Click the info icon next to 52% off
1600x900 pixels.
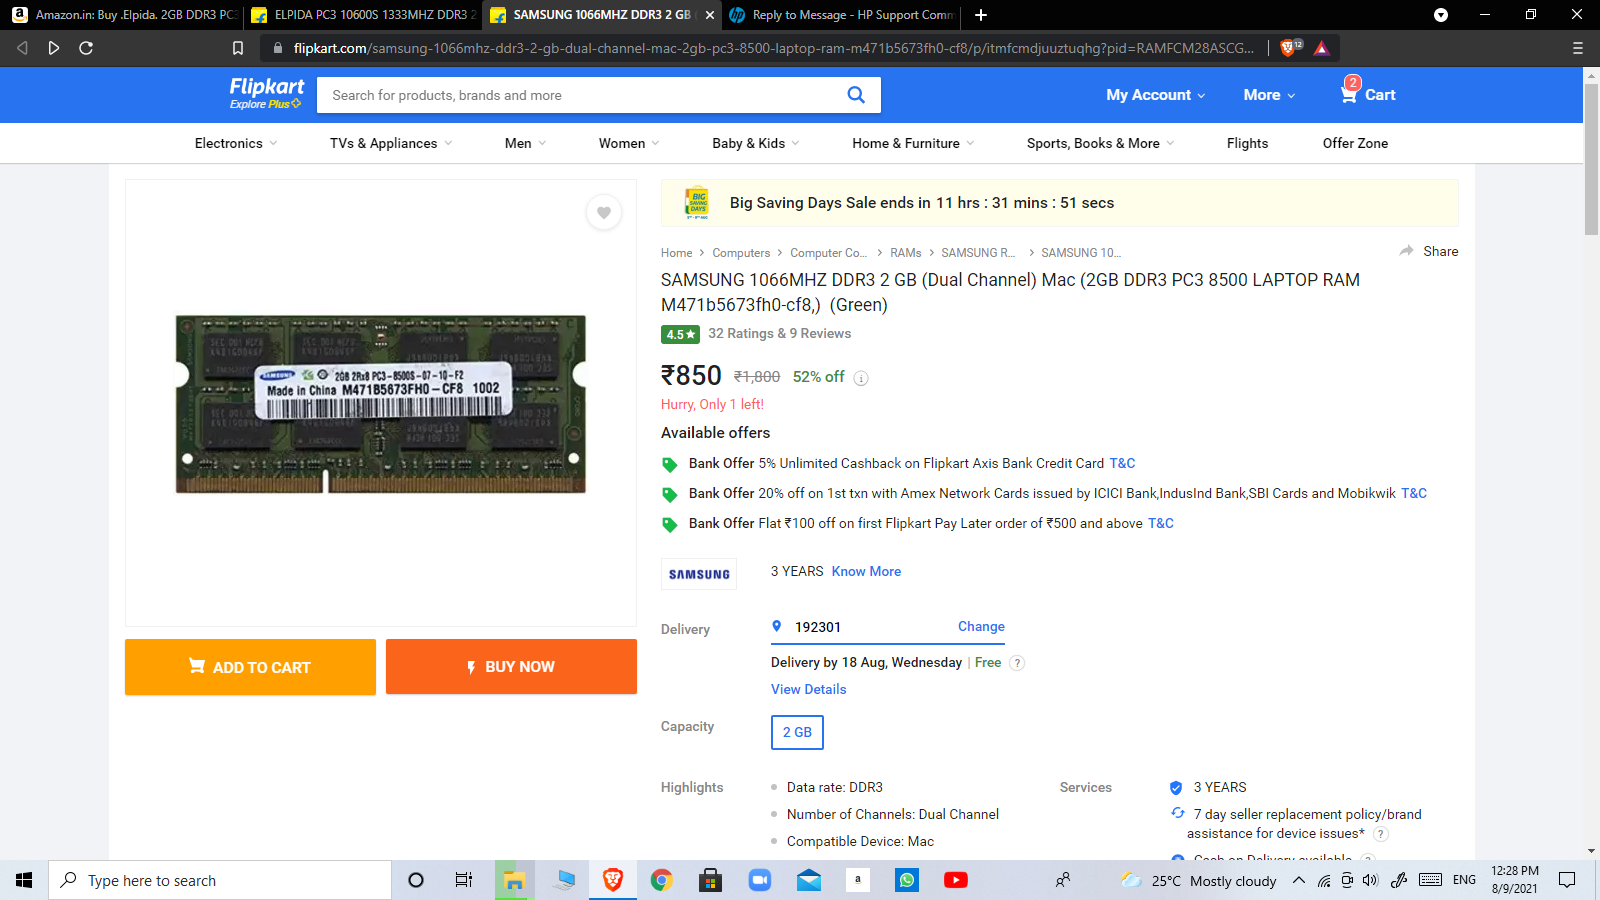click(861, 378)
